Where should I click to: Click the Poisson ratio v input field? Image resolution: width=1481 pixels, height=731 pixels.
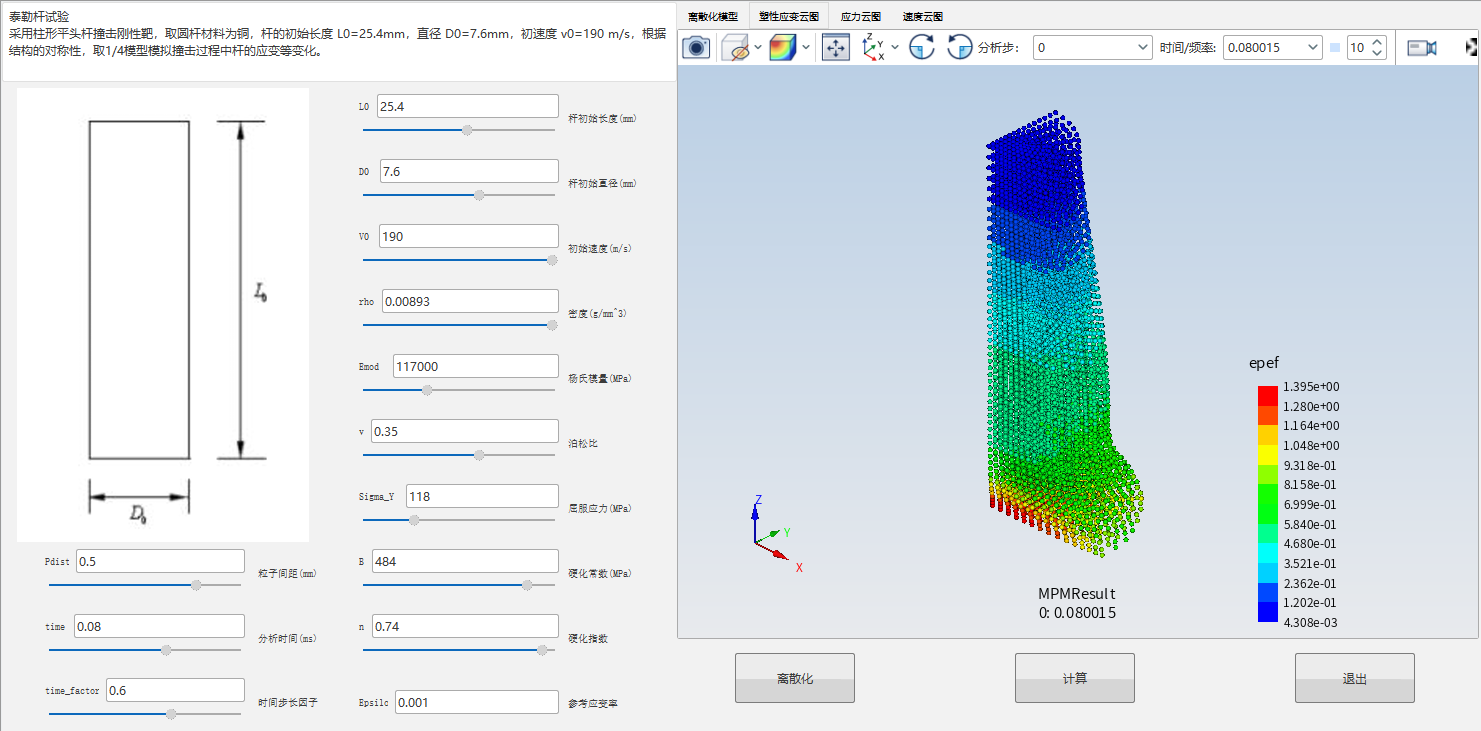464,431
